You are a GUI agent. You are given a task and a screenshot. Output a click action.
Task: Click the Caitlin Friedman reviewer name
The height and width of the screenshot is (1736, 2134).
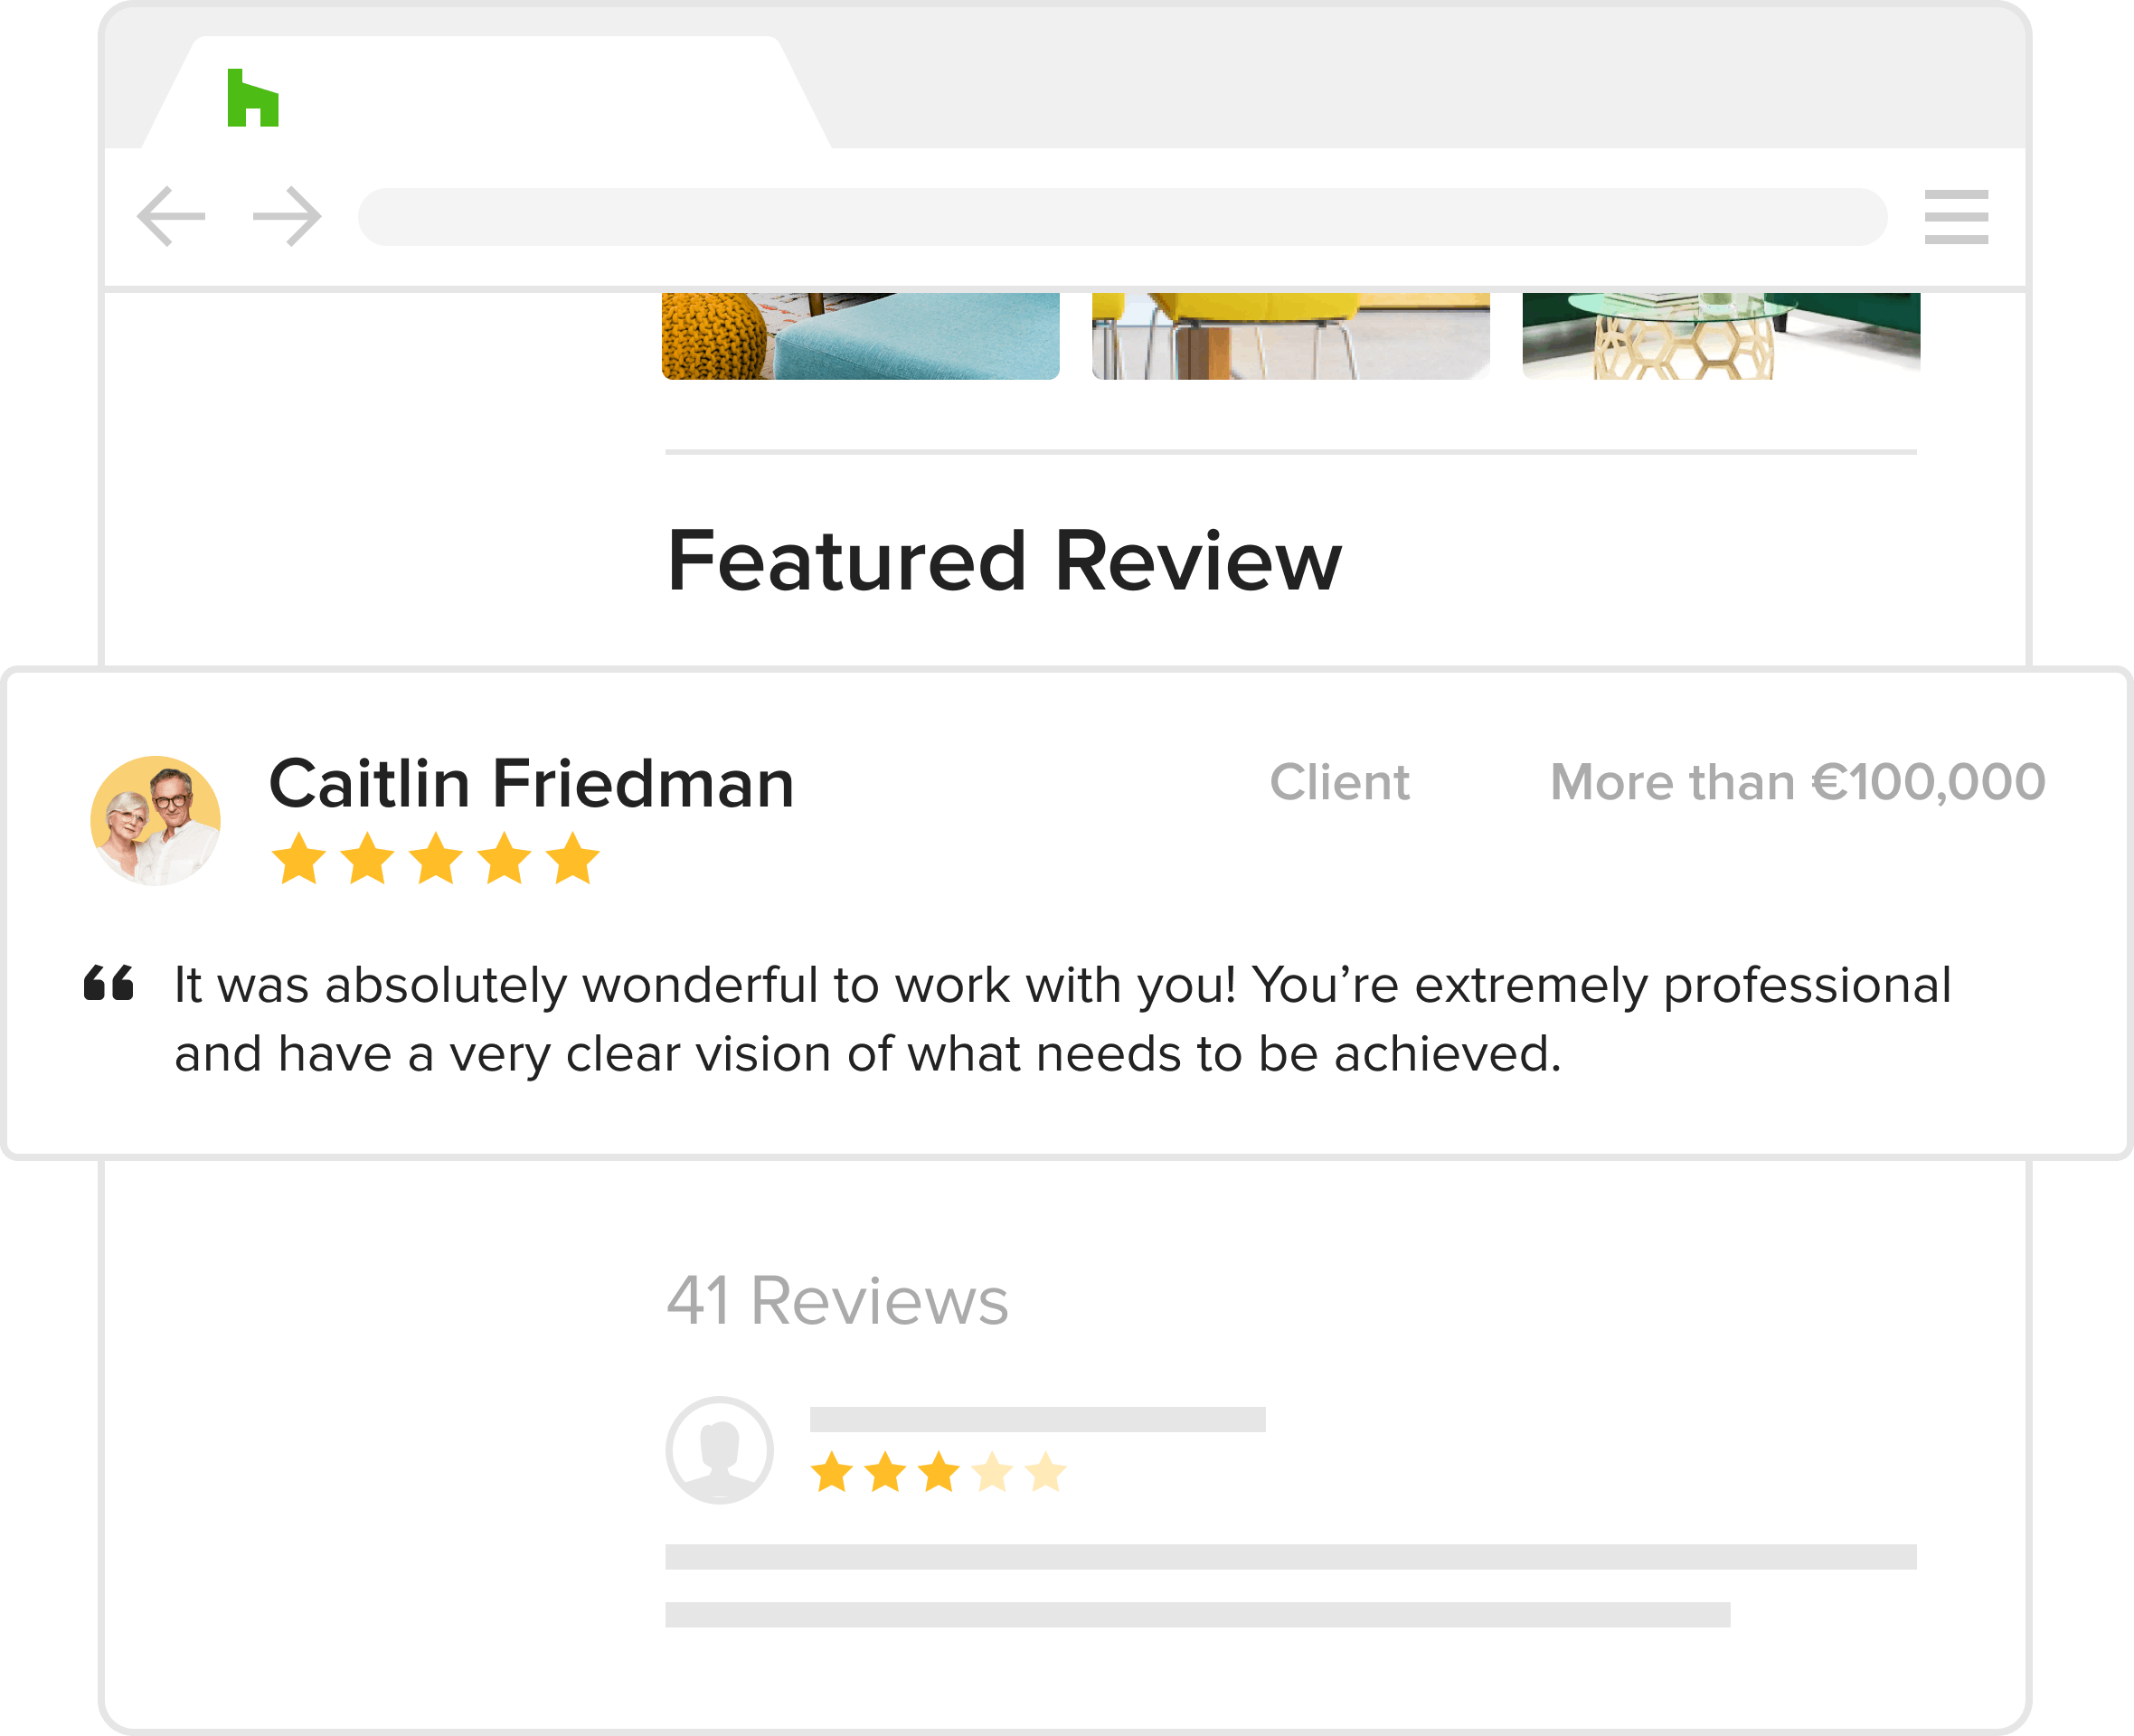(532, 783)
